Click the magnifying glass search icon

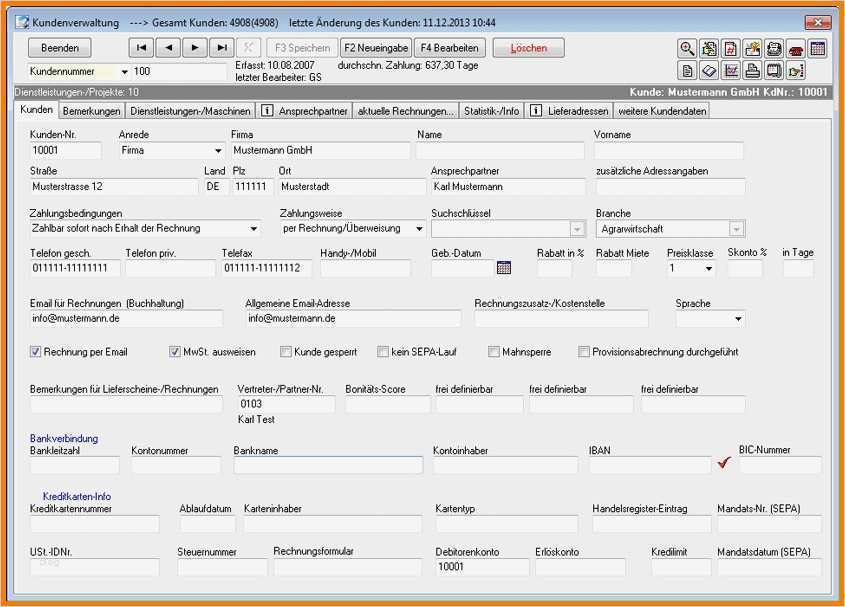pyautogui.click(x=687, y=48)
